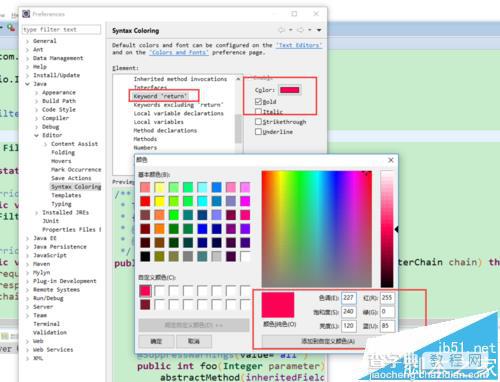Select Syntax Coloring in the tree
500x382 pixels.
click(x=76, y=187)
